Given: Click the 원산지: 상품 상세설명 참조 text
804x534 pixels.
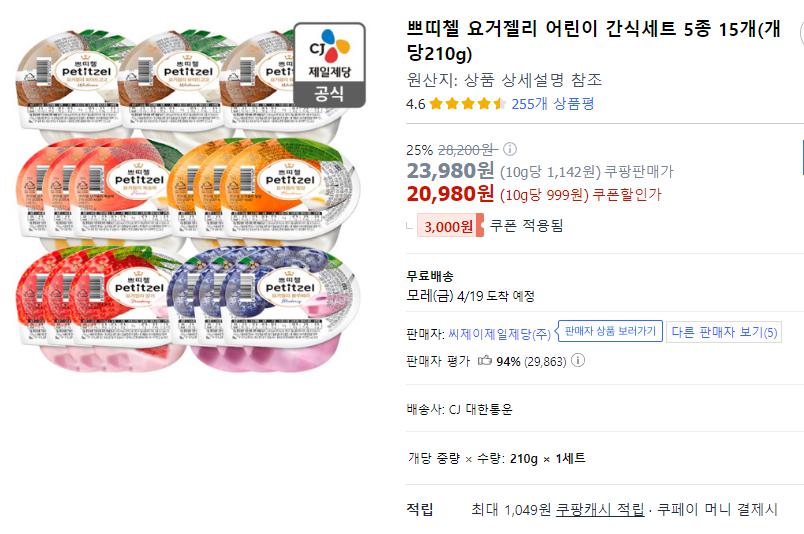Looking at the screenshot, I should tap(504, 80).
